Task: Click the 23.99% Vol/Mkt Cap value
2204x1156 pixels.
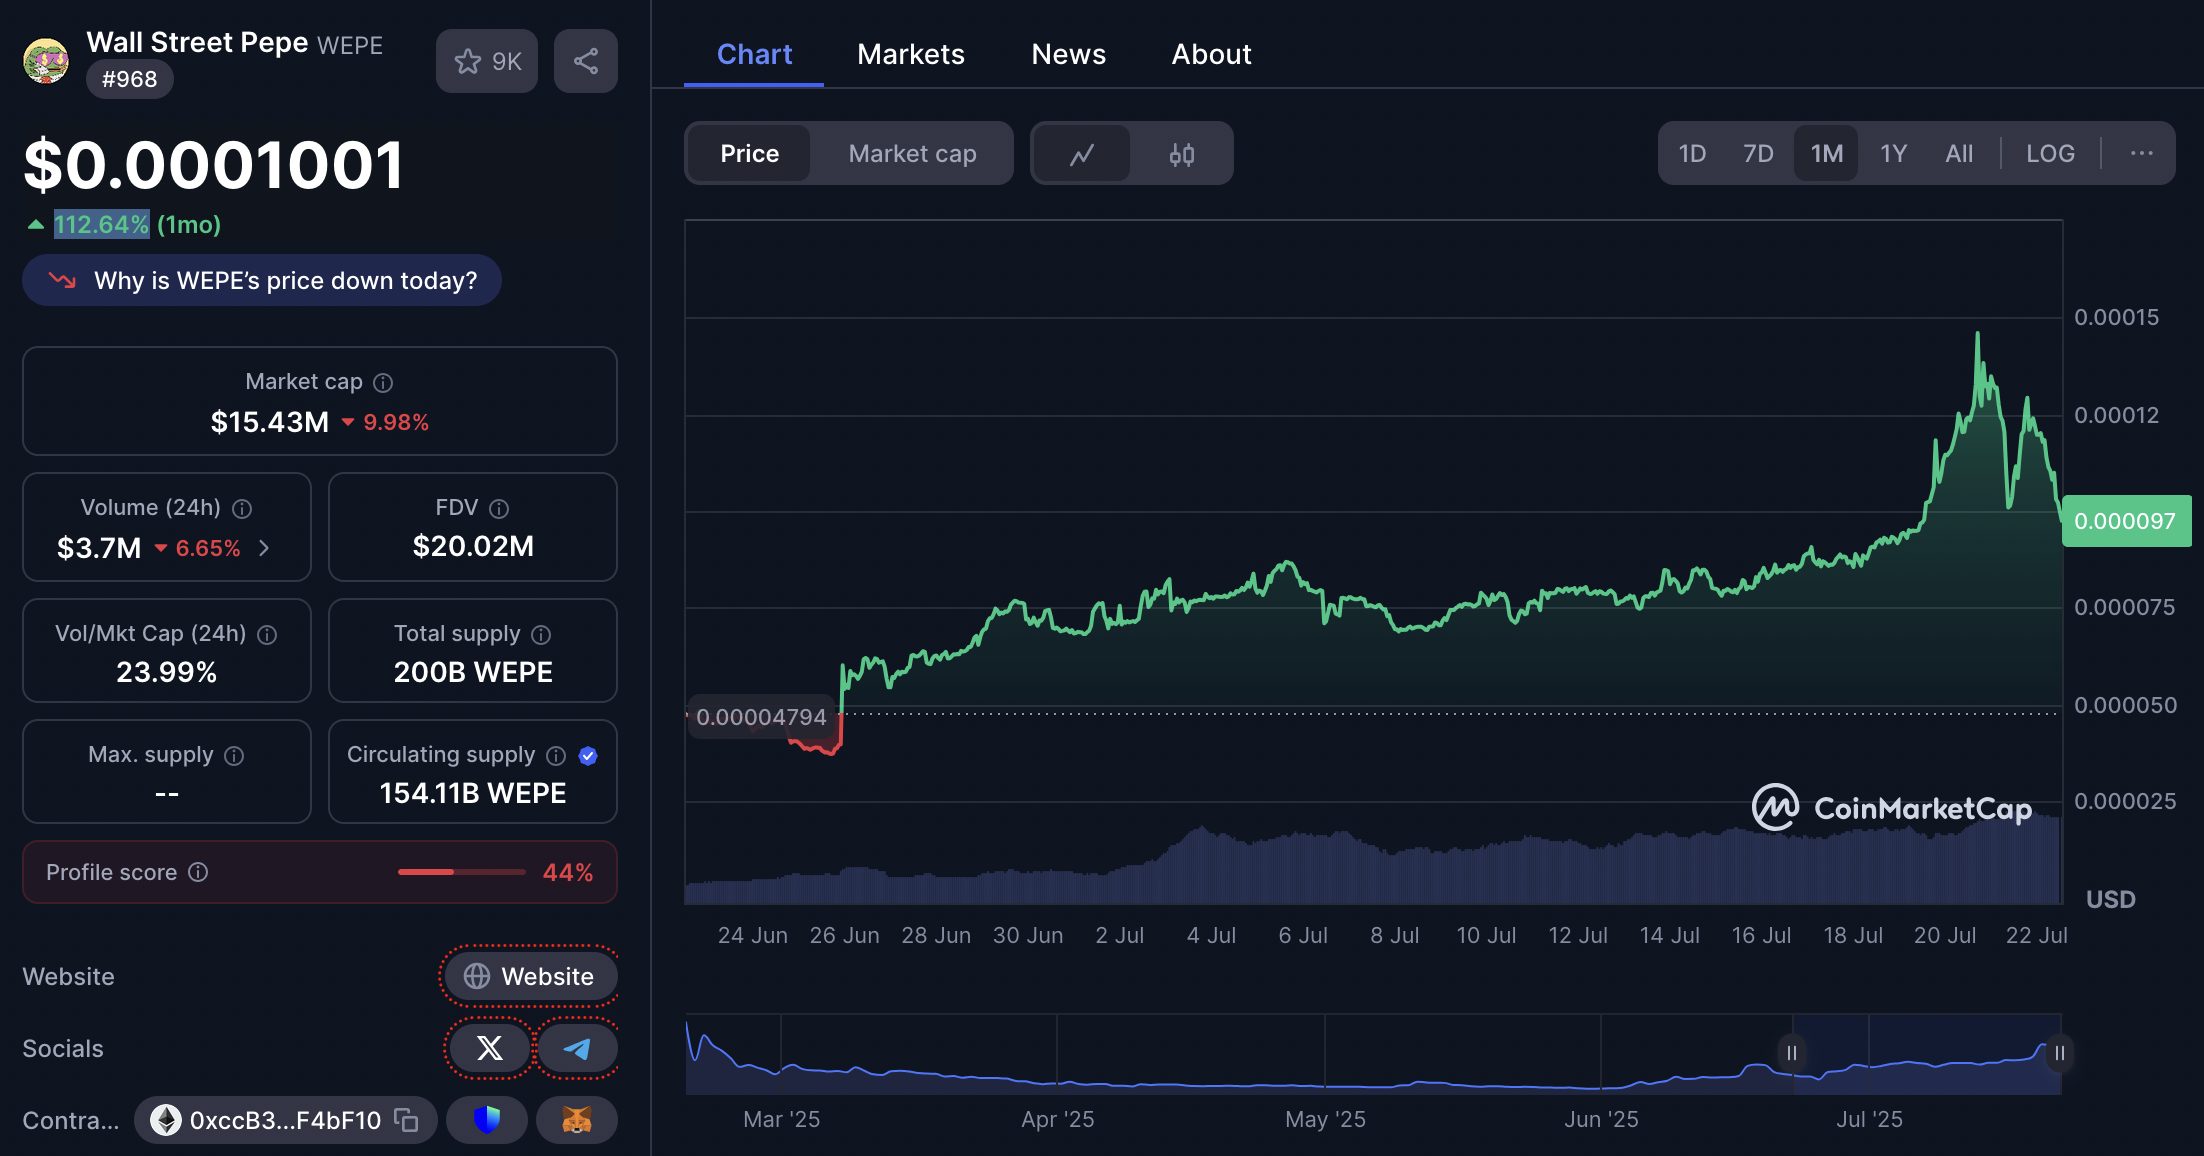Action: point(166,672)
